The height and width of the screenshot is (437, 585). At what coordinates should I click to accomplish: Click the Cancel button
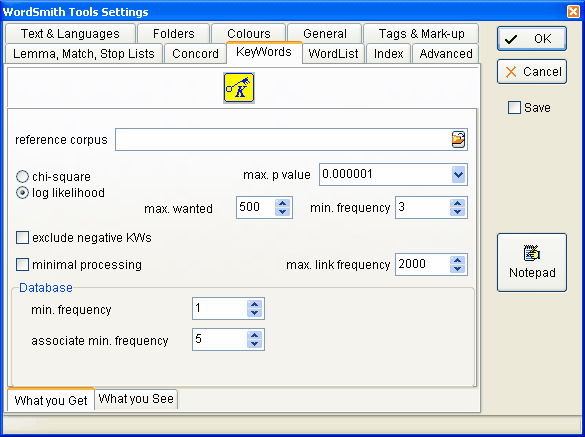(x=532, y=71)
